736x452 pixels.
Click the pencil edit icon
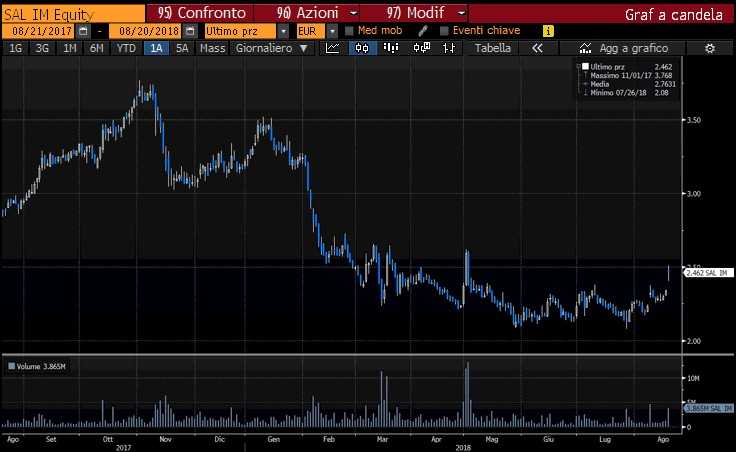pyautogui.click(x=423, y=31)
